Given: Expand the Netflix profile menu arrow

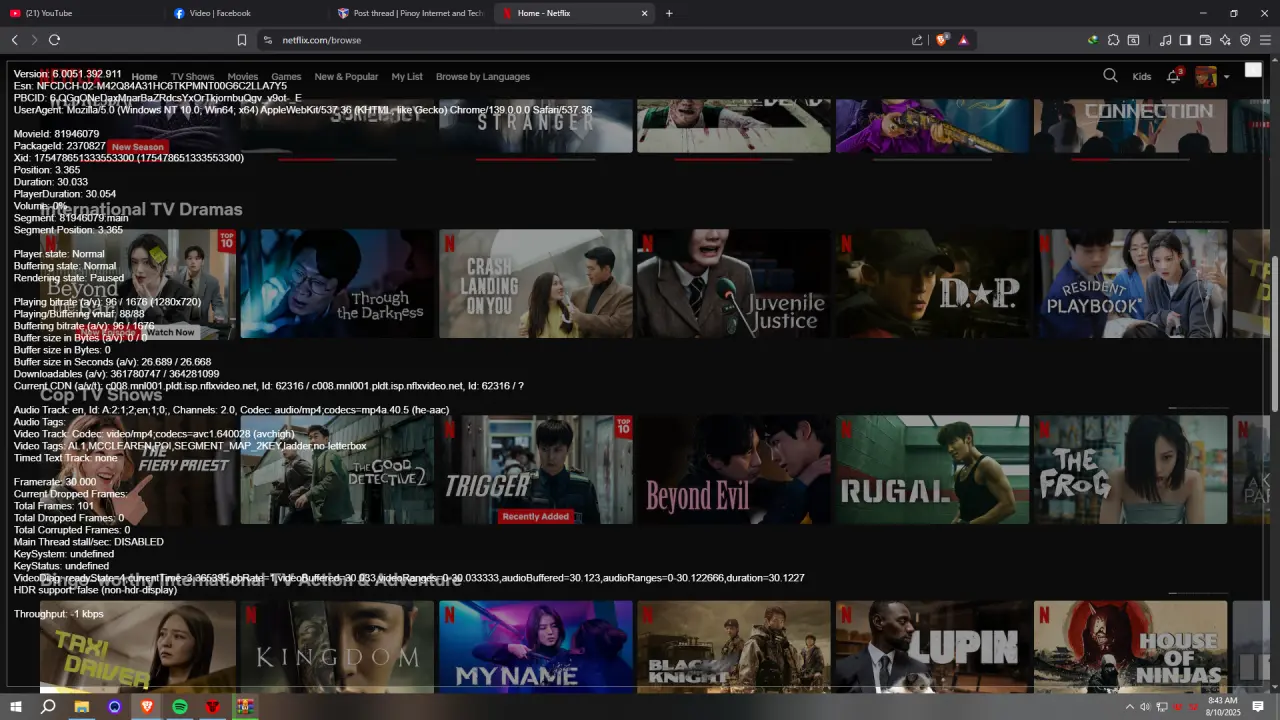Looking at the screenshot, I should (1227, 77).
